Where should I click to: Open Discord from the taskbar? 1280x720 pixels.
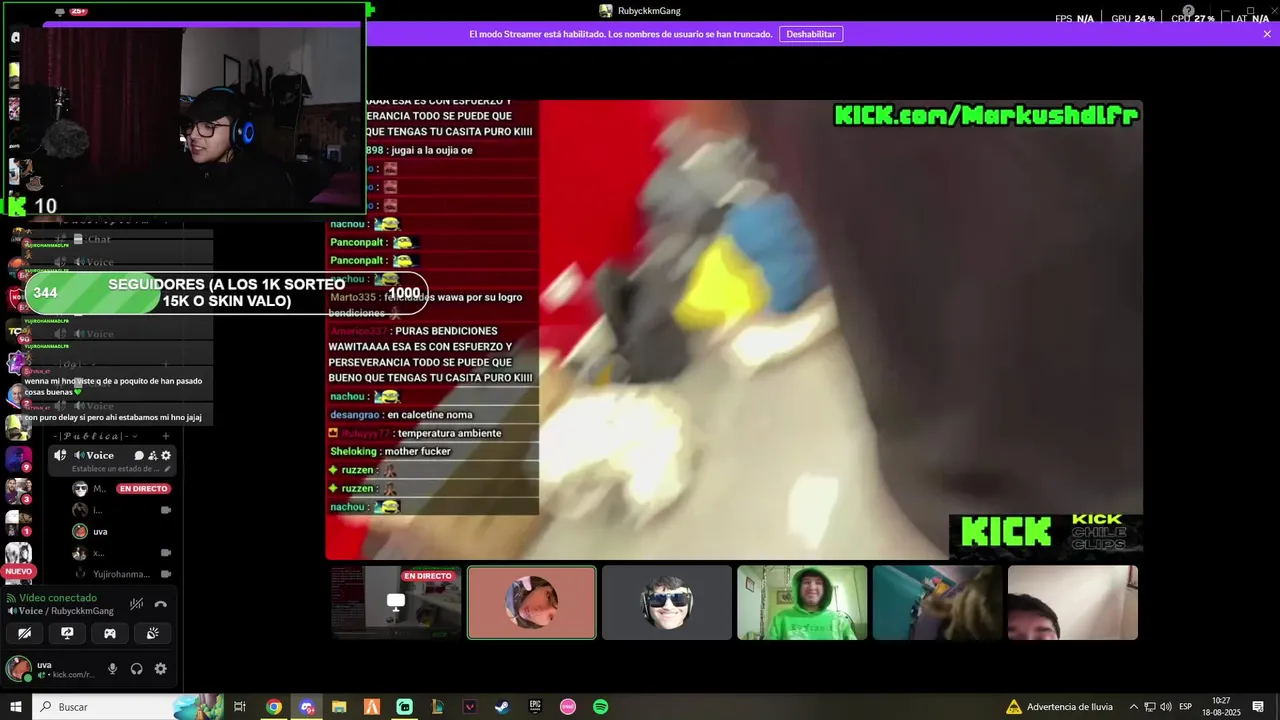(x=307, y=706)
